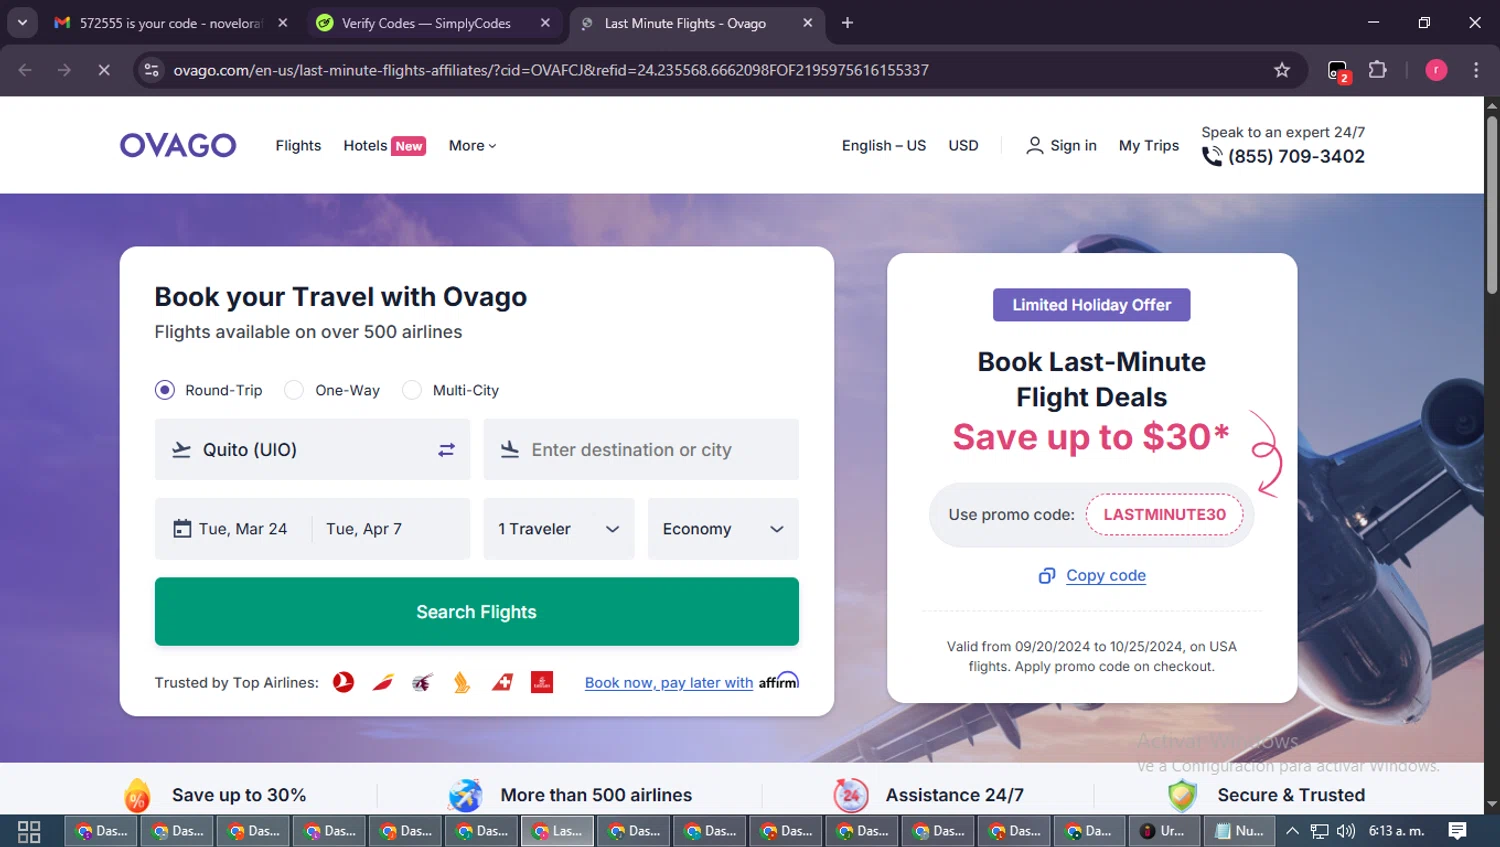Click the browser address bar URL

click(x=551, y=70)
